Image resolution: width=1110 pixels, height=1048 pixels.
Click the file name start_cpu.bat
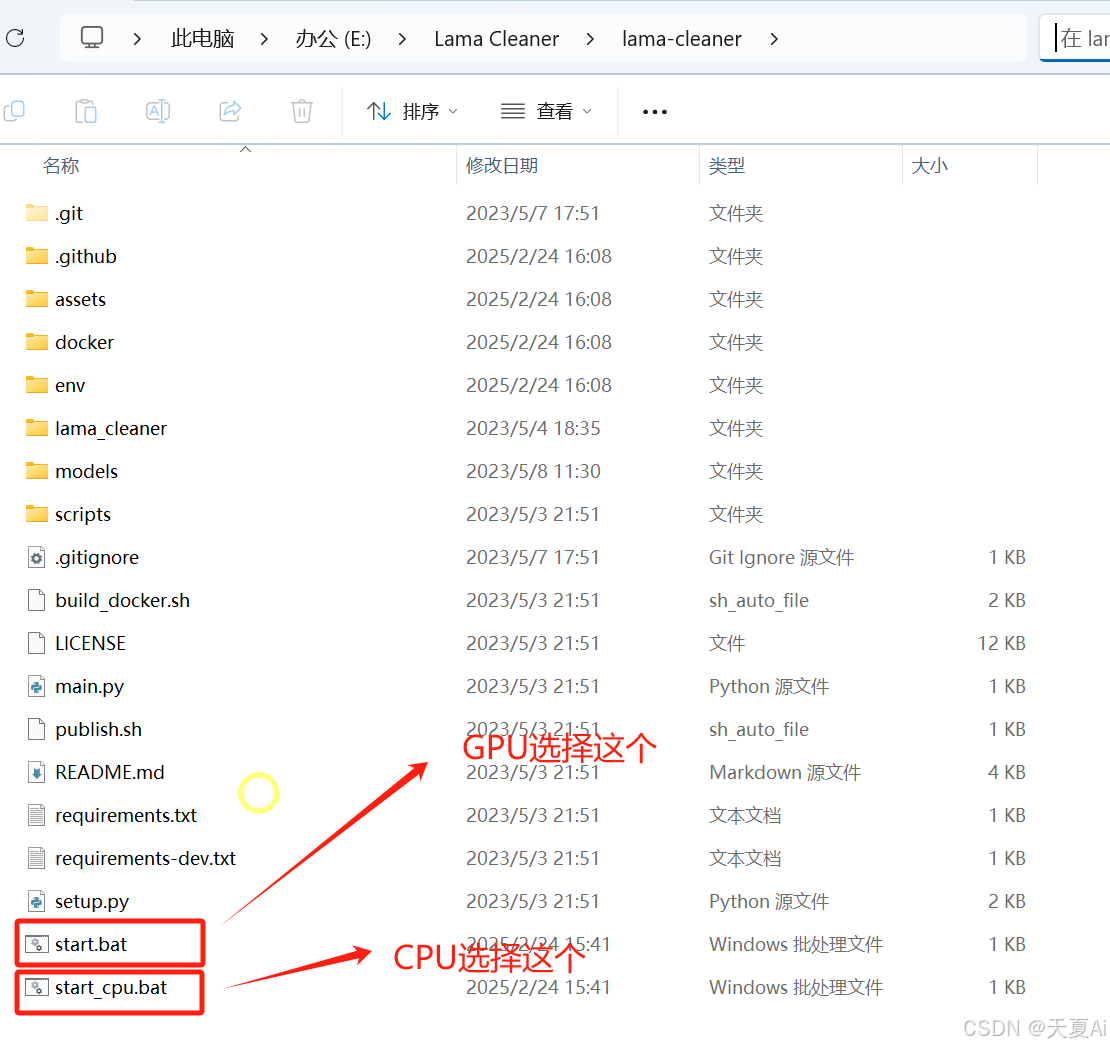(111, 988)
